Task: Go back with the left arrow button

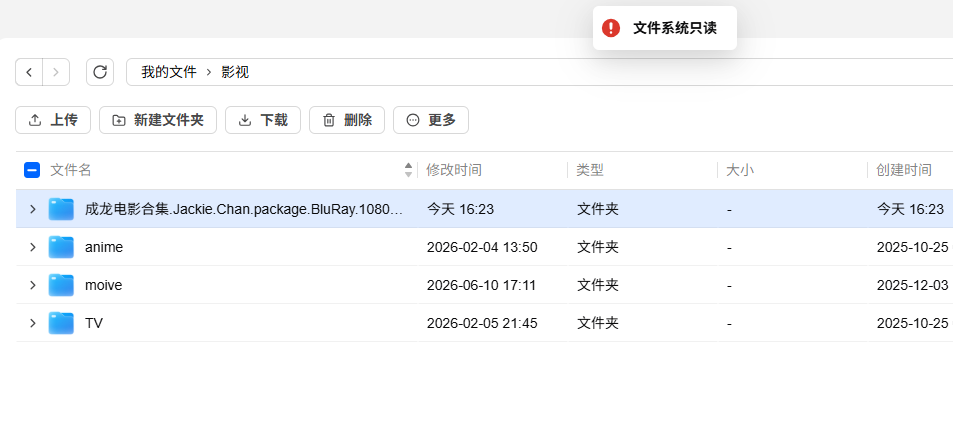Action: (29, 72)
